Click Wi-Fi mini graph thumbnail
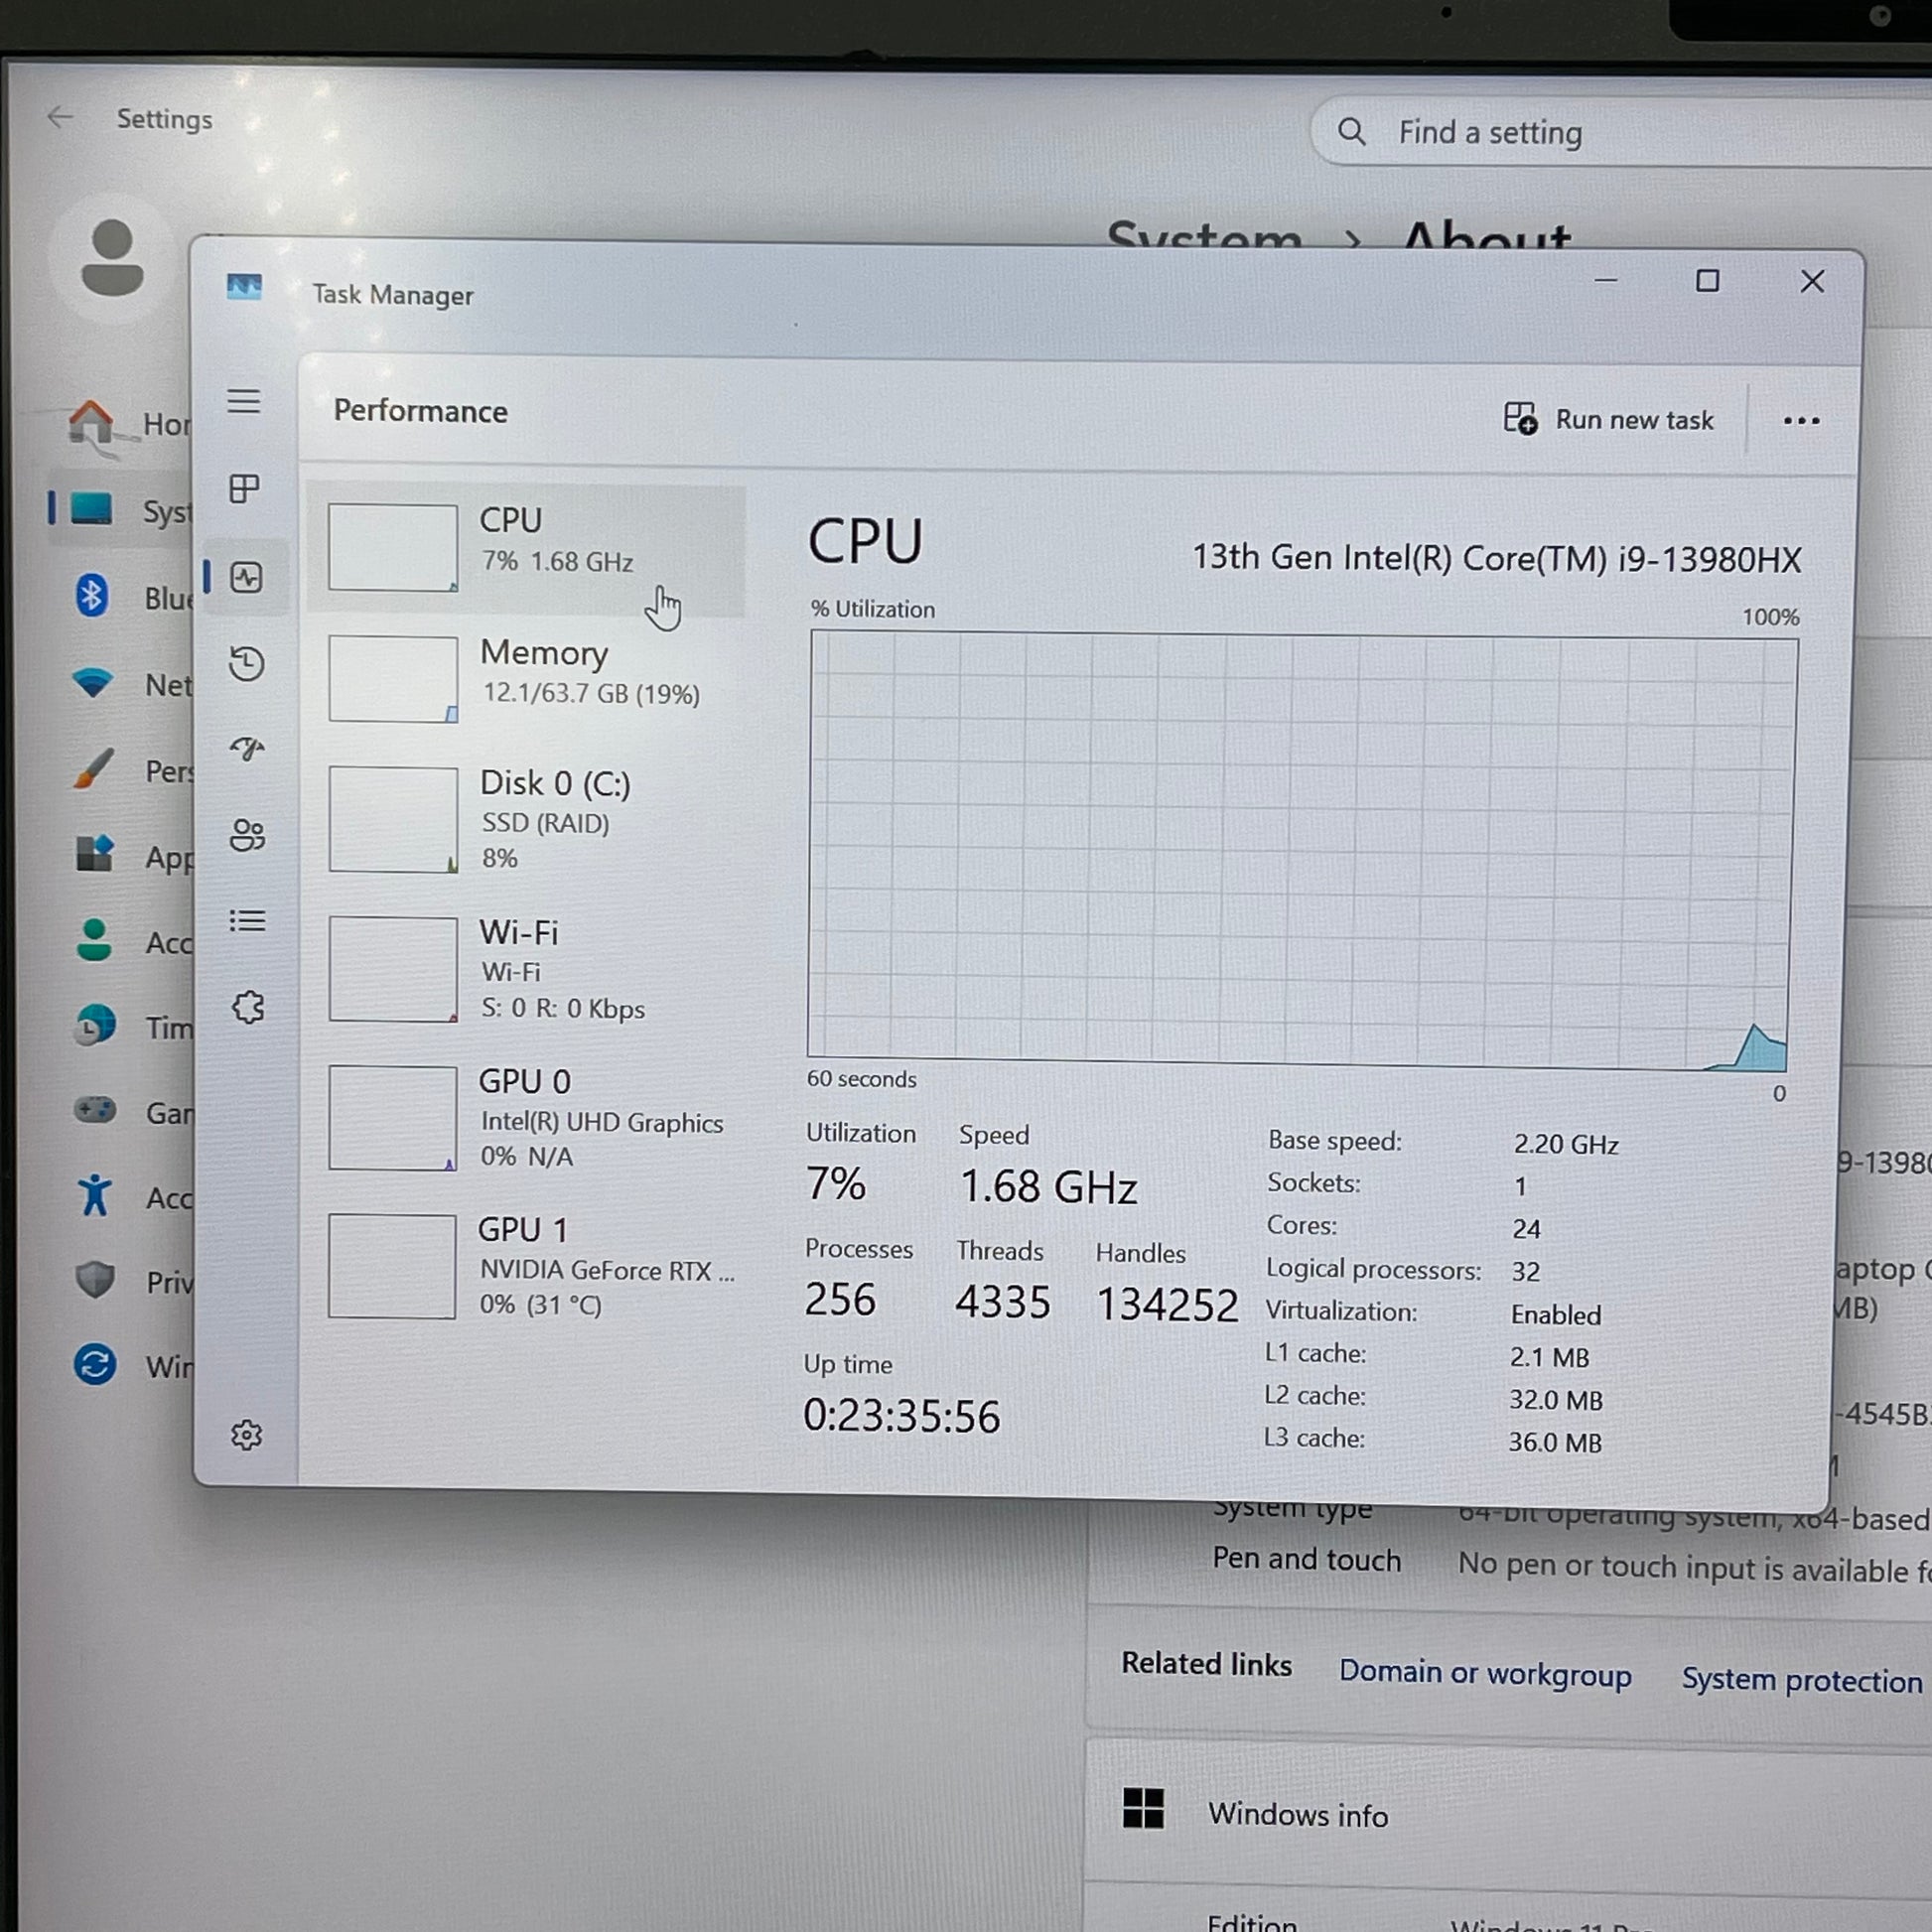 pos(393,969)
